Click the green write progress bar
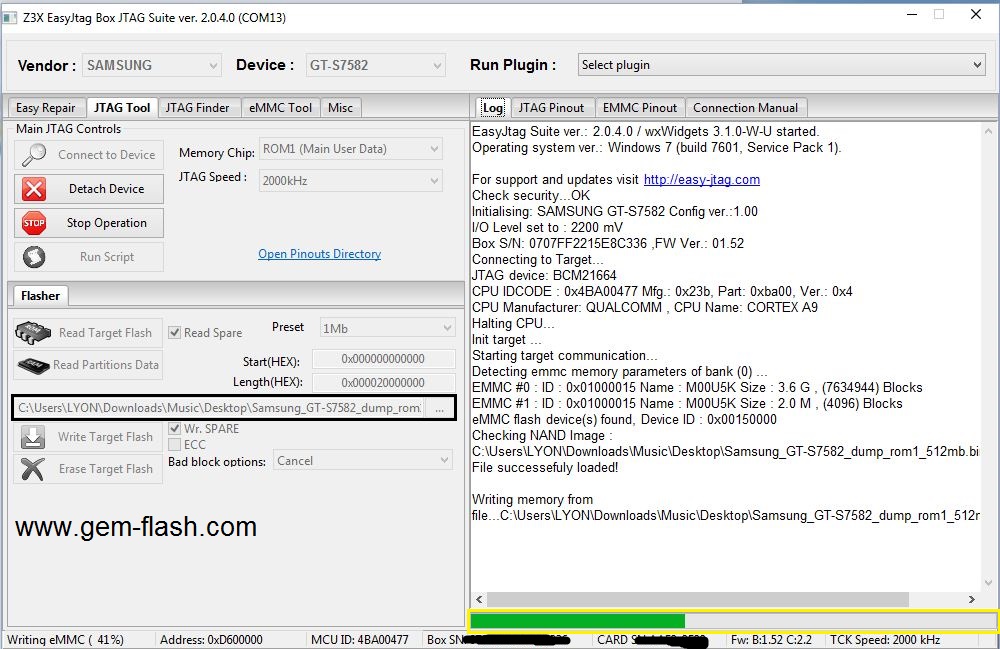Viewport: 1000px width, 649px height. [577, 621]
